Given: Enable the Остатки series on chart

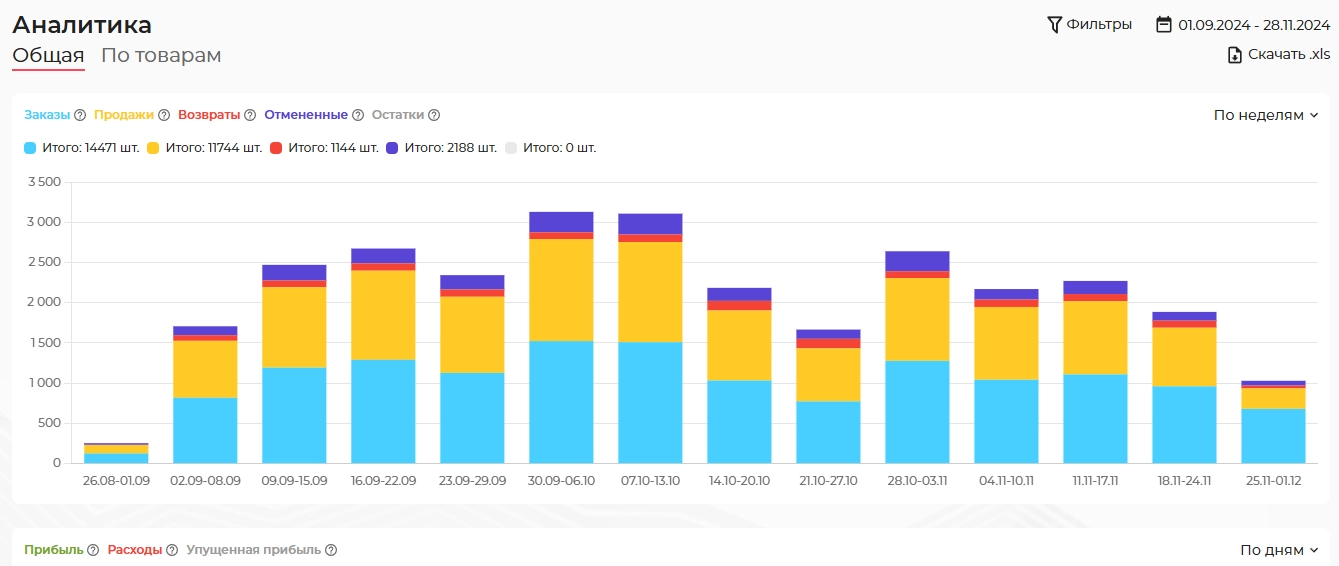Looking at the screenshot, I should coord(398,115).
